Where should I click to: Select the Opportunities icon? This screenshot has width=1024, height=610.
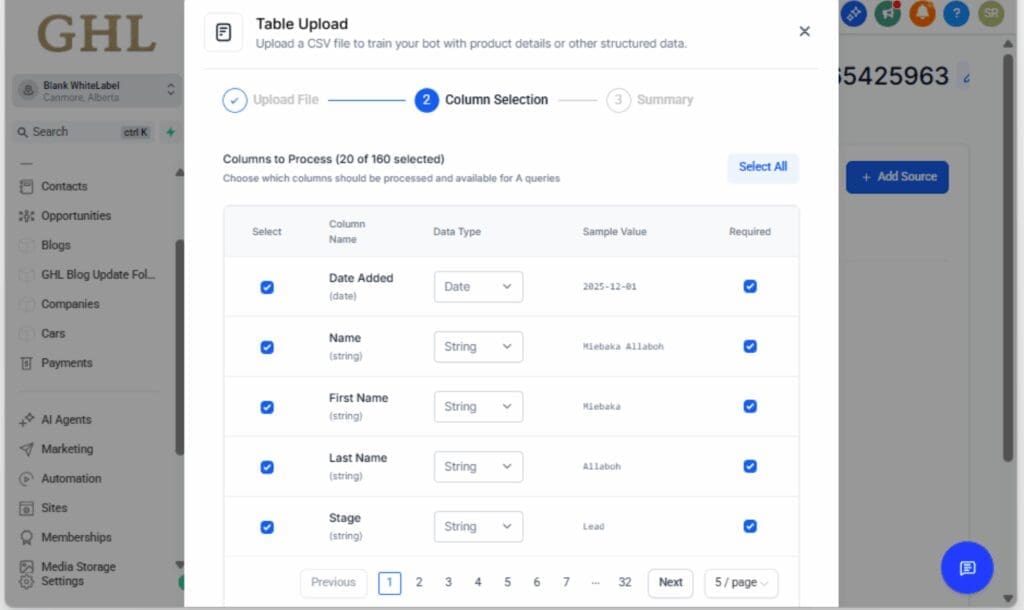click(x=25, y=215)
